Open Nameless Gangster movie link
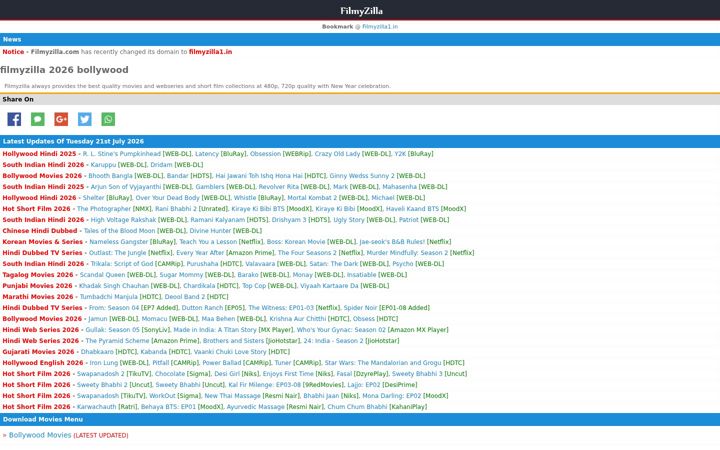720x450 pixels. point(118,242)
